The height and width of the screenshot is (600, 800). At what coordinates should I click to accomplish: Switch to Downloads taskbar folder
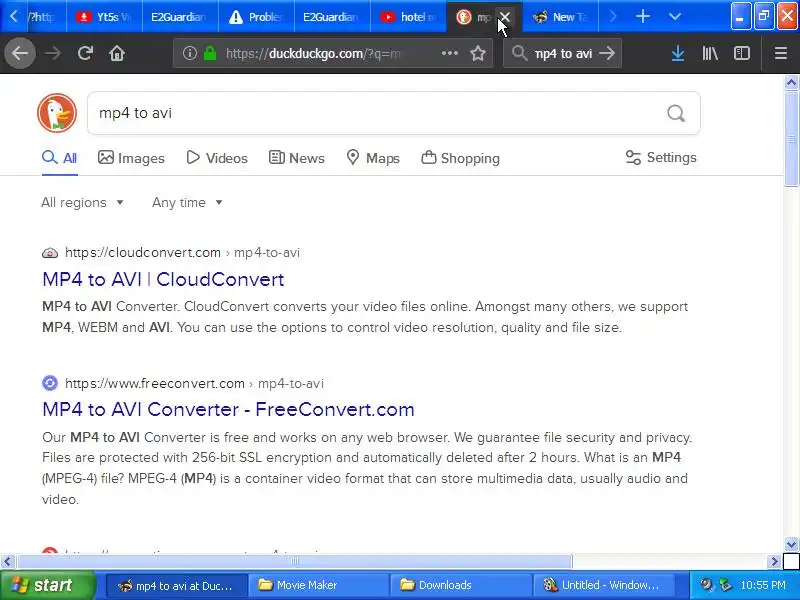(x=459, y=585)
